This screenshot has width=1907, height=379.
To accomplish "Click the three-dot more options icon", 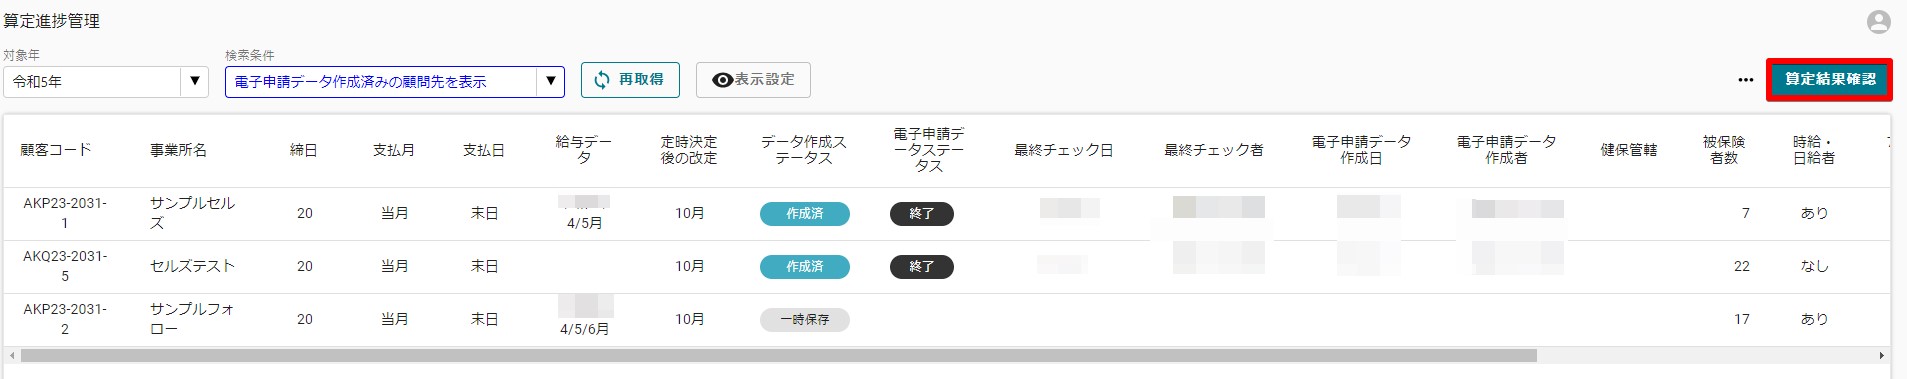I will [x=1745, y=80].
